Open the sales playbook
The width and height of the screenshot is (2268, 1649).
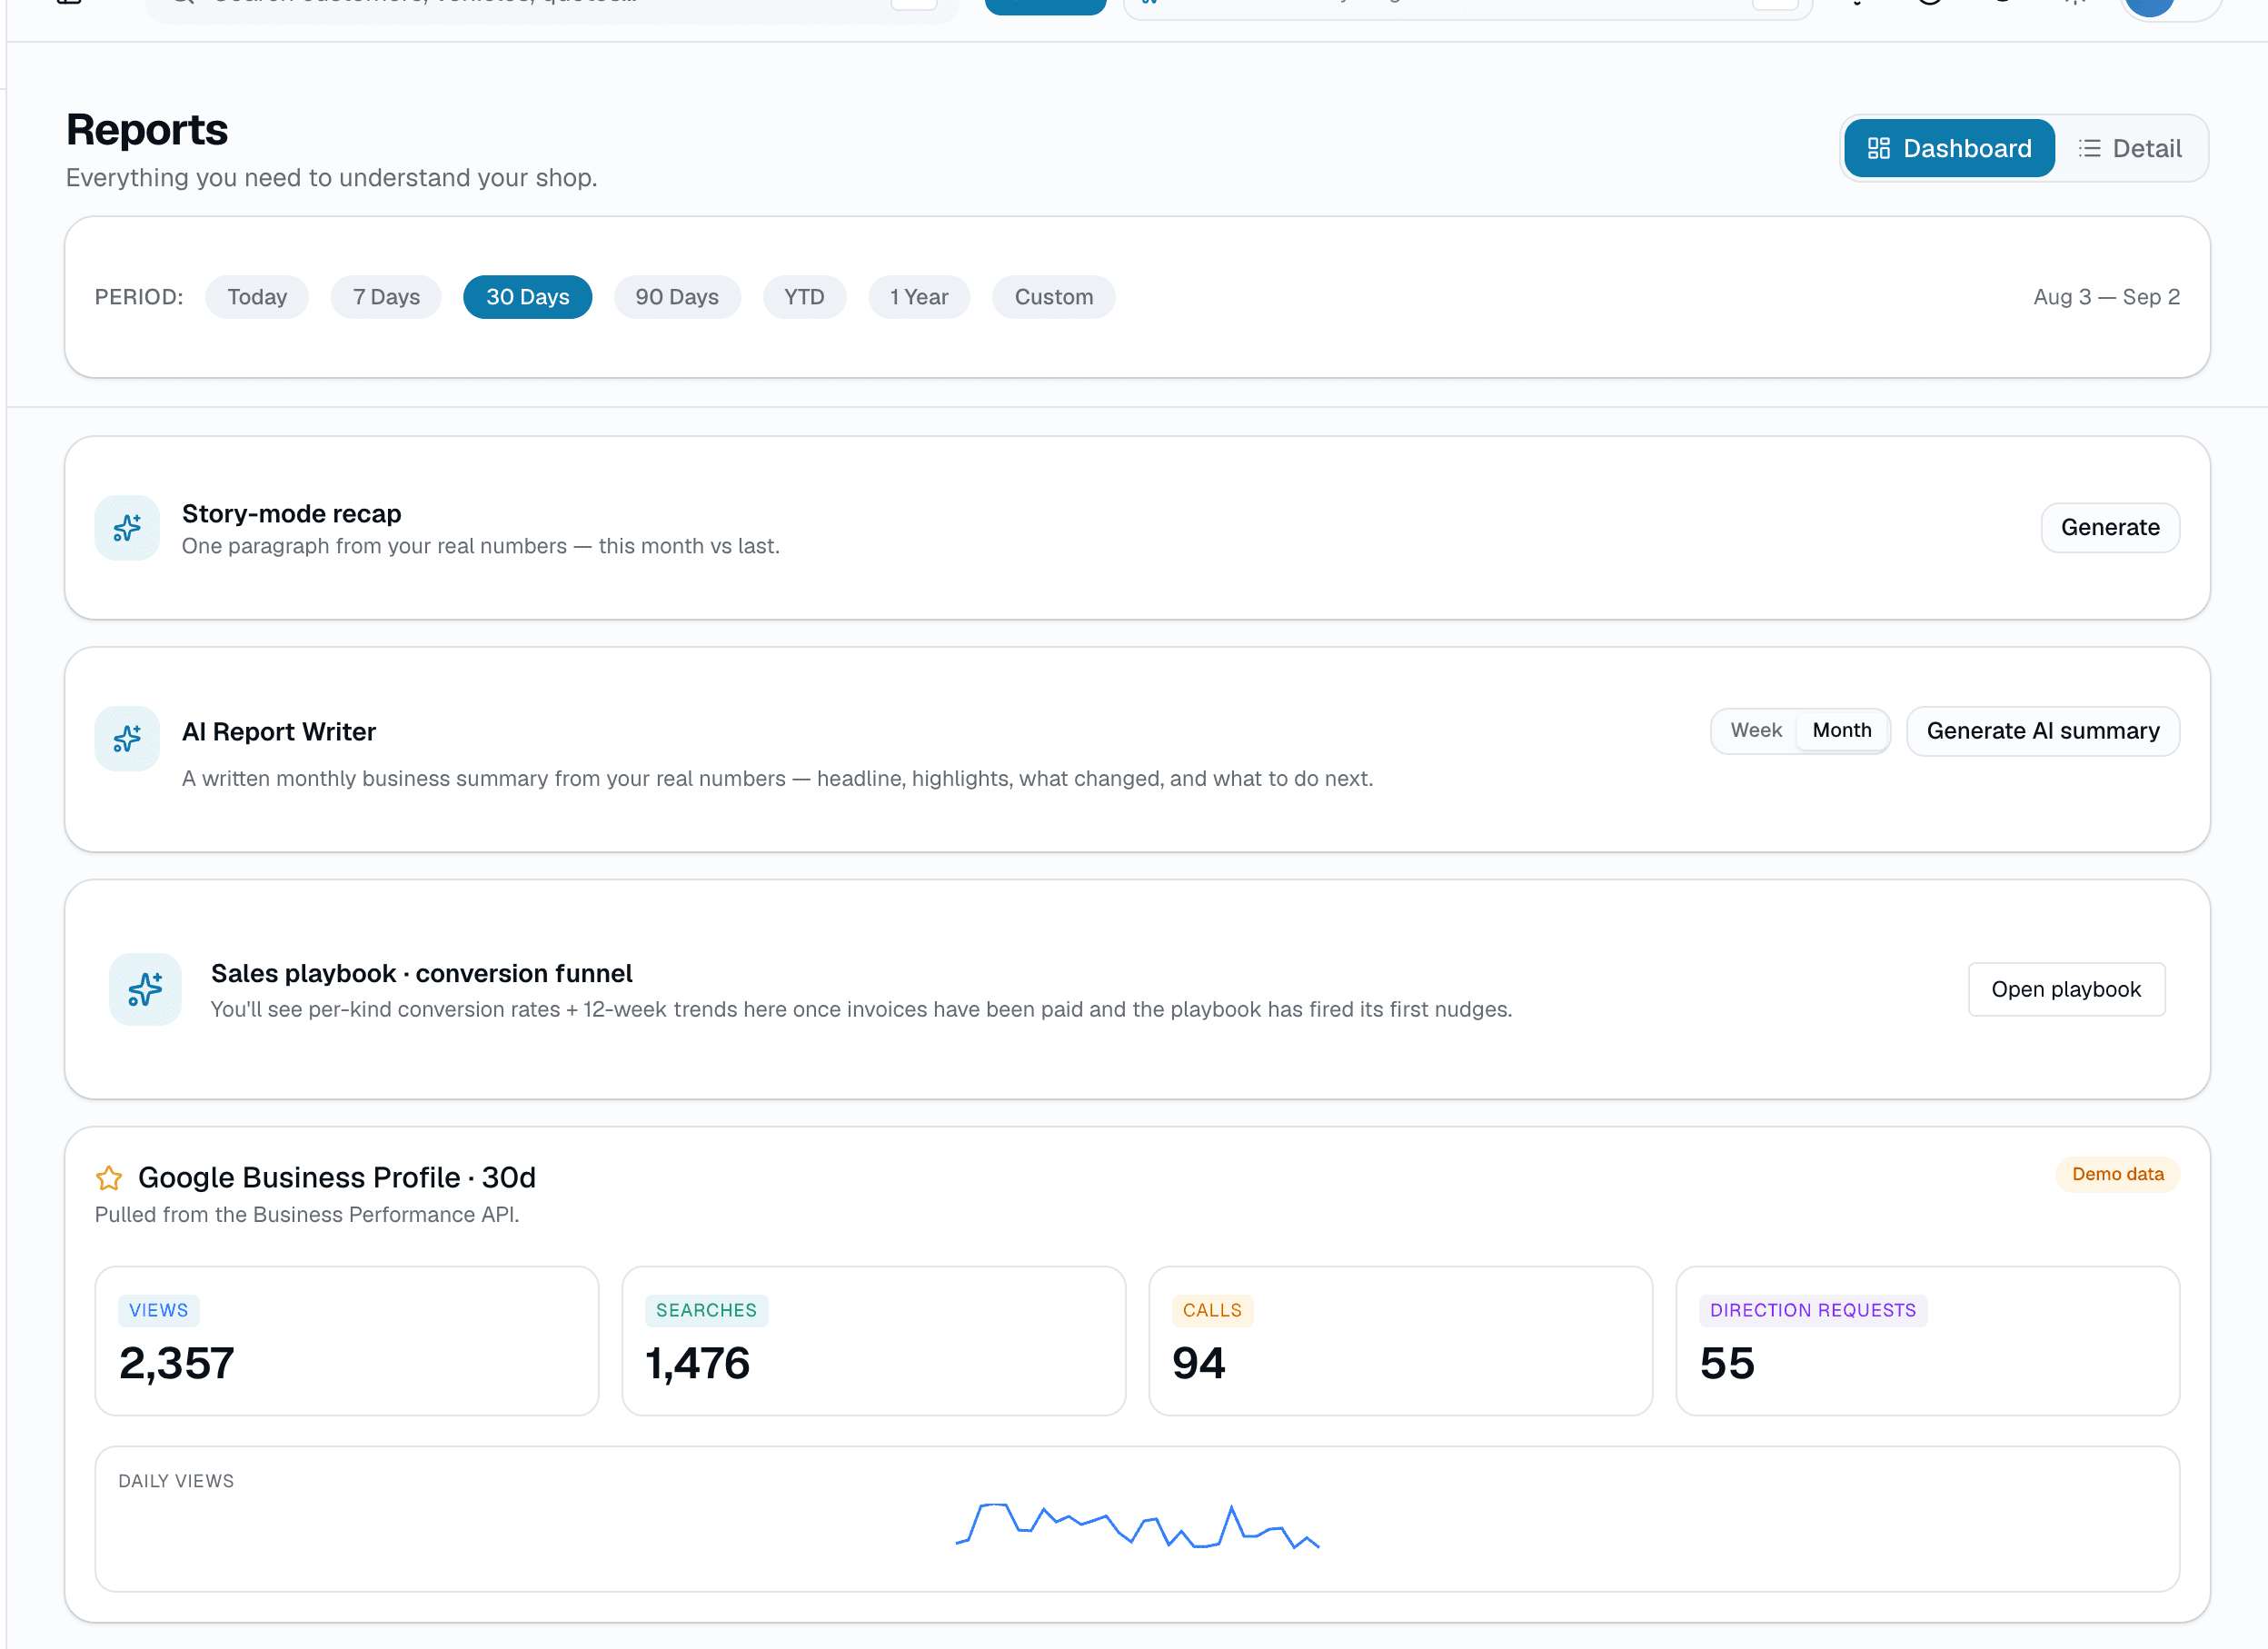pos(2066,990)
